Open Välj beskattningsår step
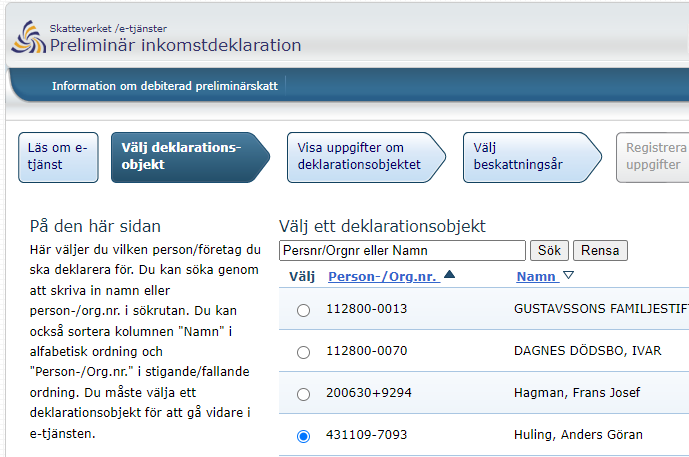 532,157
